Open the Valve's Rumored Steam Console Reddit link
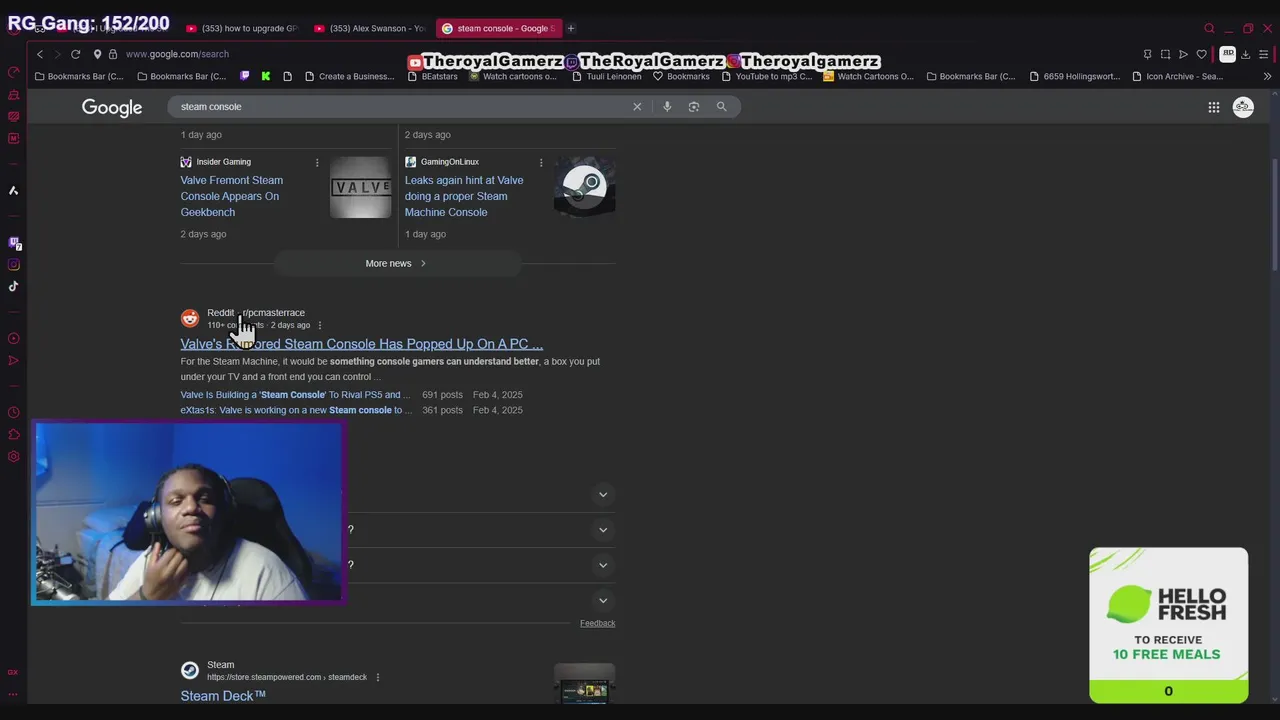1280x720 pixels. (x=362, y=344)
